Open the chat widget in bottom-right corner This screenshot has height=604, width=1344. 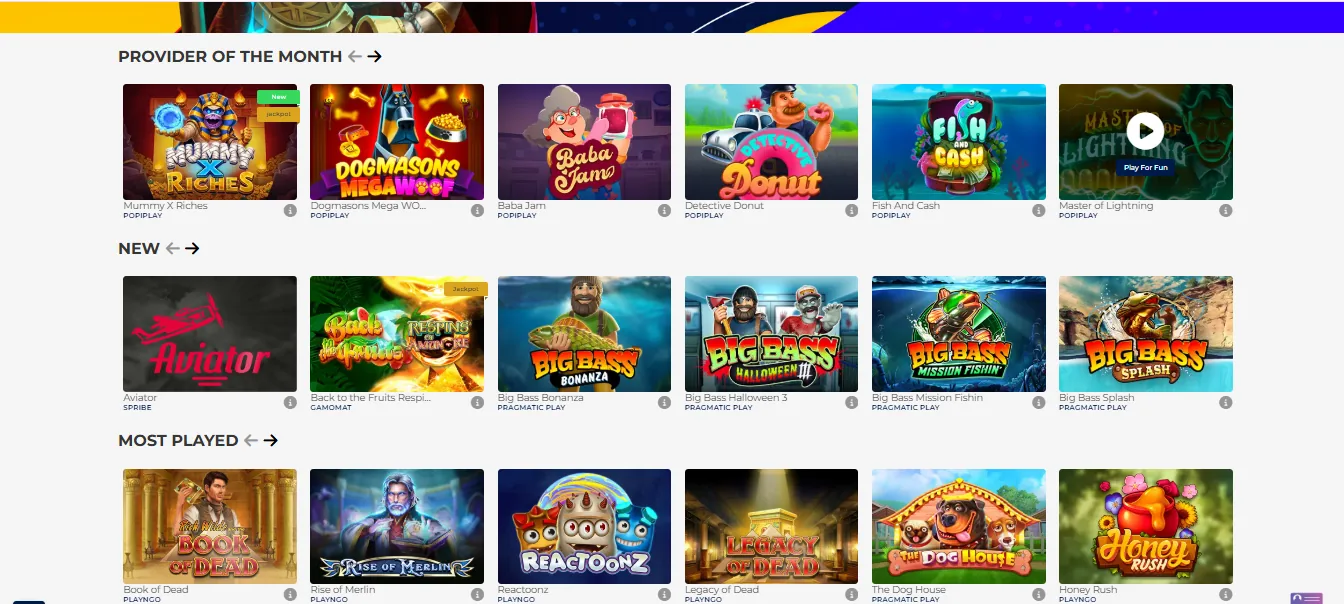[x=1306, y=598]
